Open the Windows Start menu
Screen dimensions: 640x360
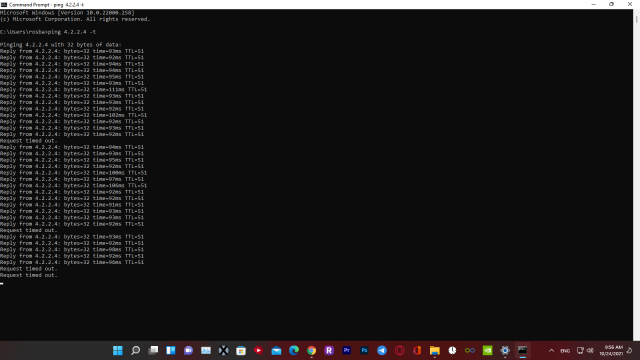(118, 350)
